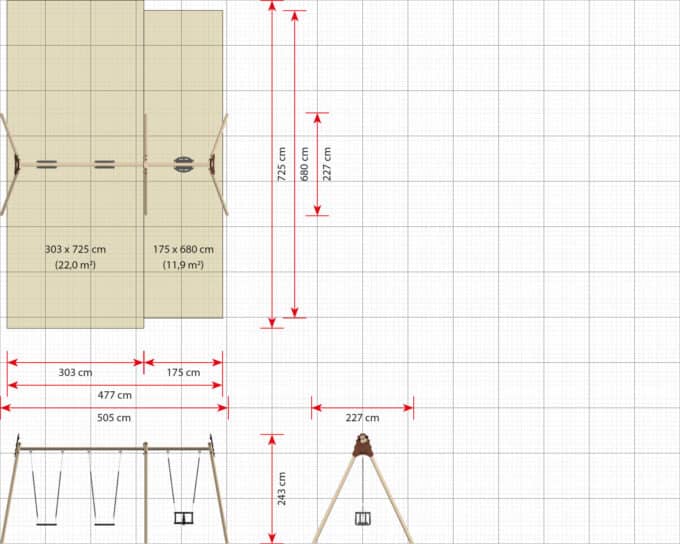Viewport: 680px width, 544px height.
Task: Select the swing seat in the side elevation
Action: 361,517
